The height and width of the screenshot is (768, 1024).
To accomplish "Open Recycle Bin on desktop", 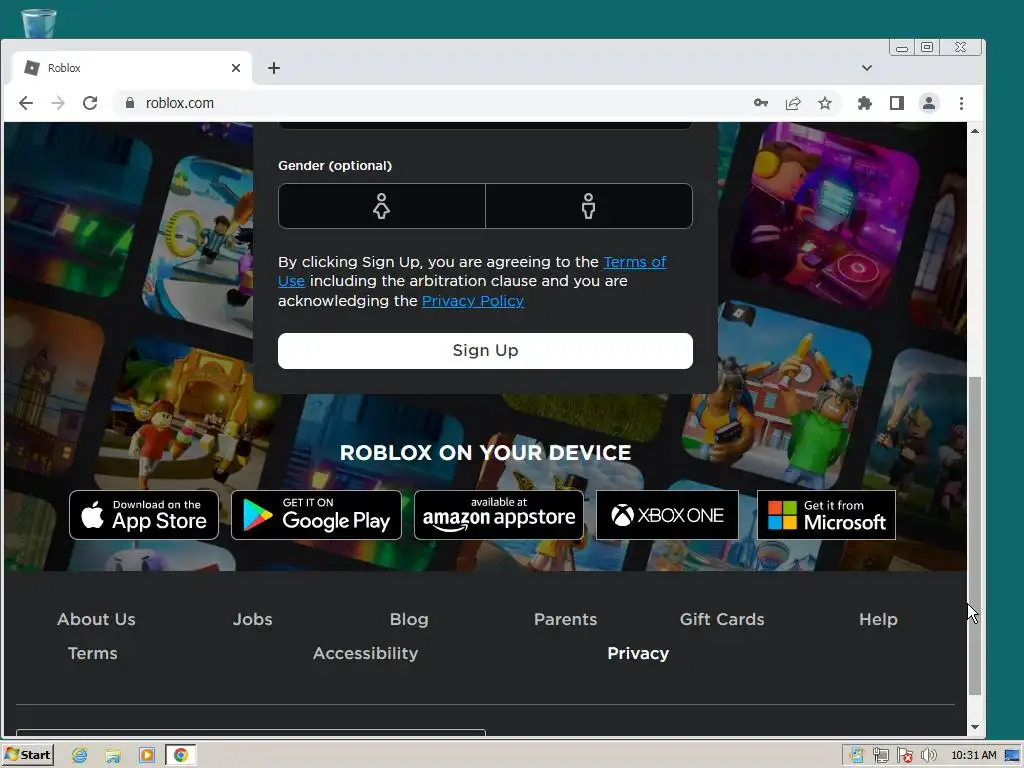I will tap(39, 23).
